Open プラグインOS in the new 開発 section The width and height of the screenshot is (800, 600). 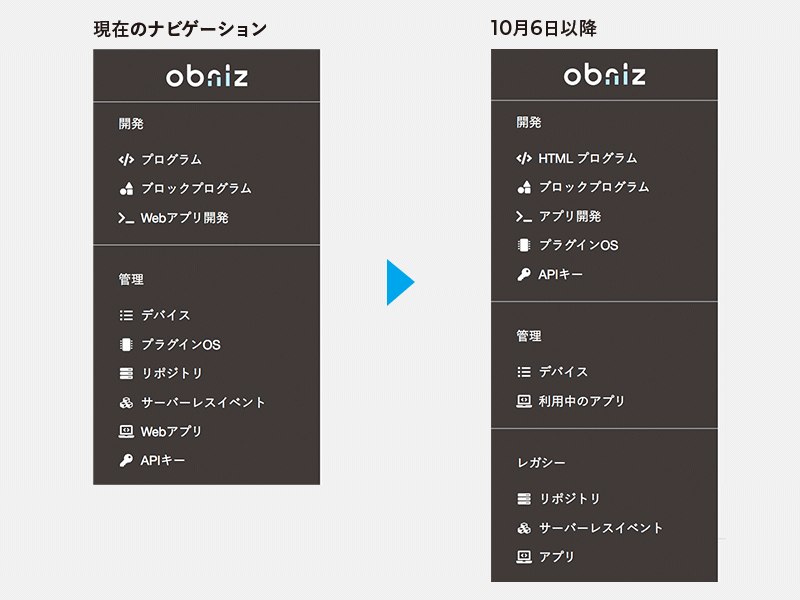578,245
